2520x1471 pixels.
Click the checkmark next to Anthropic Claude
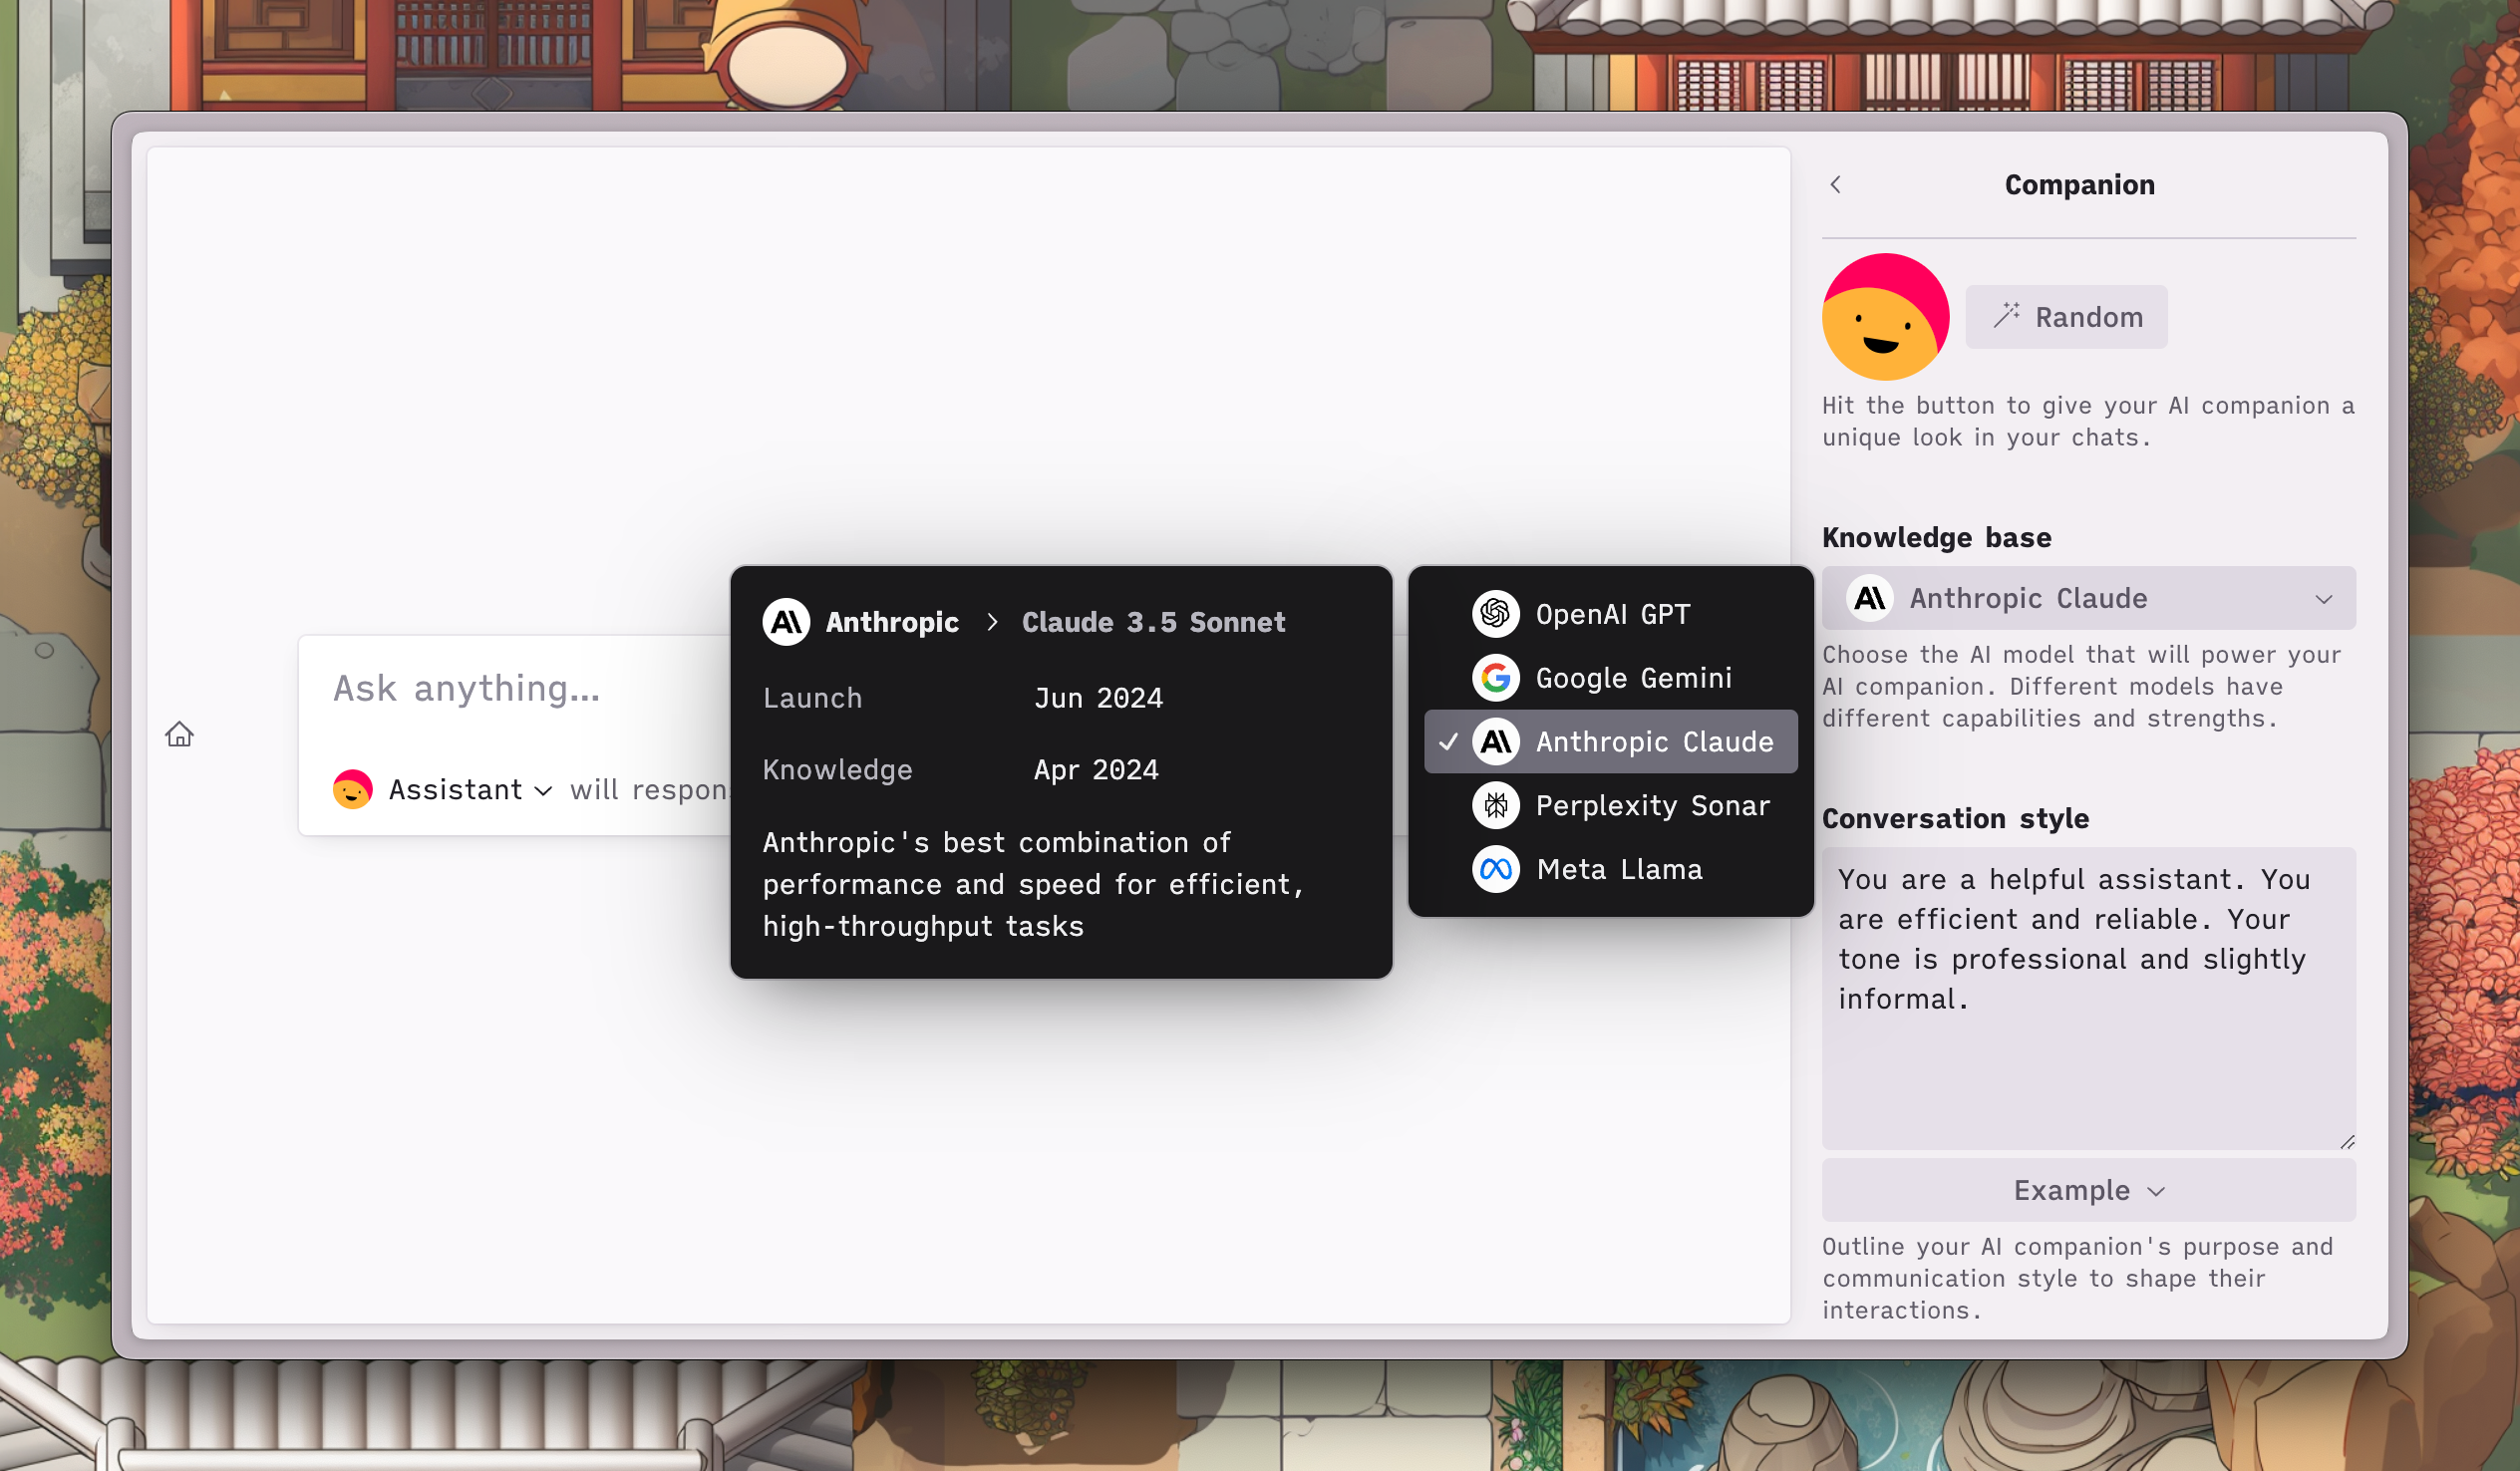coord(1448,742)
